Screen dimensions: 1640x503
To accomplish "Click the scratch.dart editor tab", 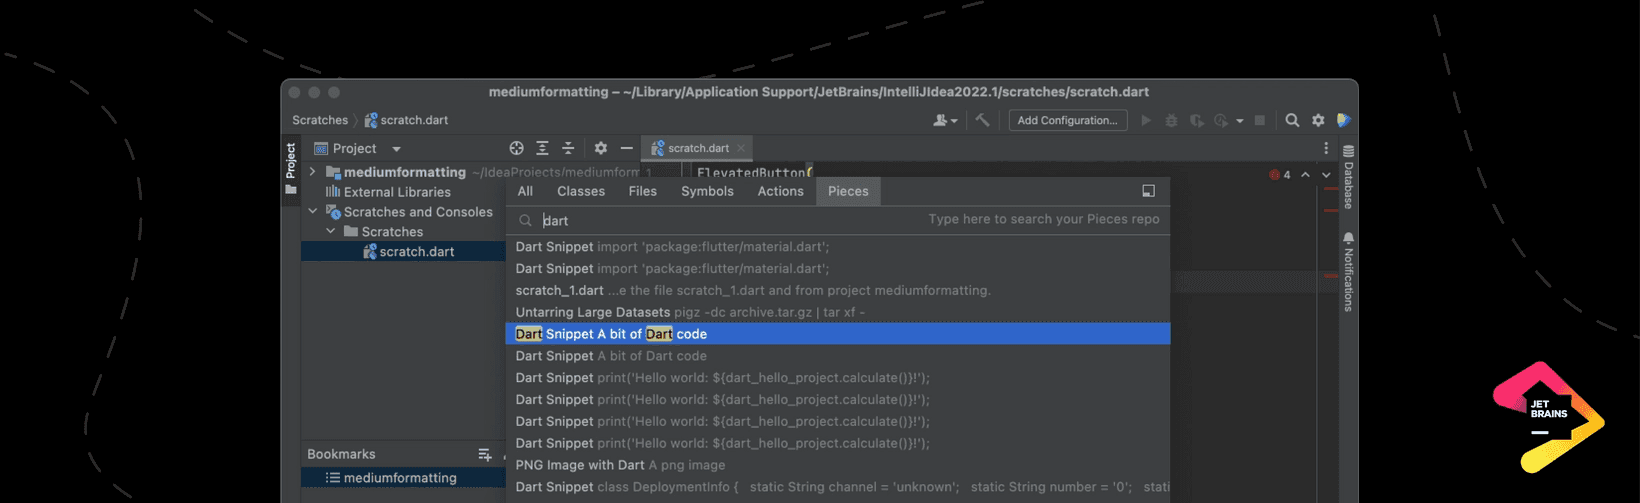I will click(698, 148).
